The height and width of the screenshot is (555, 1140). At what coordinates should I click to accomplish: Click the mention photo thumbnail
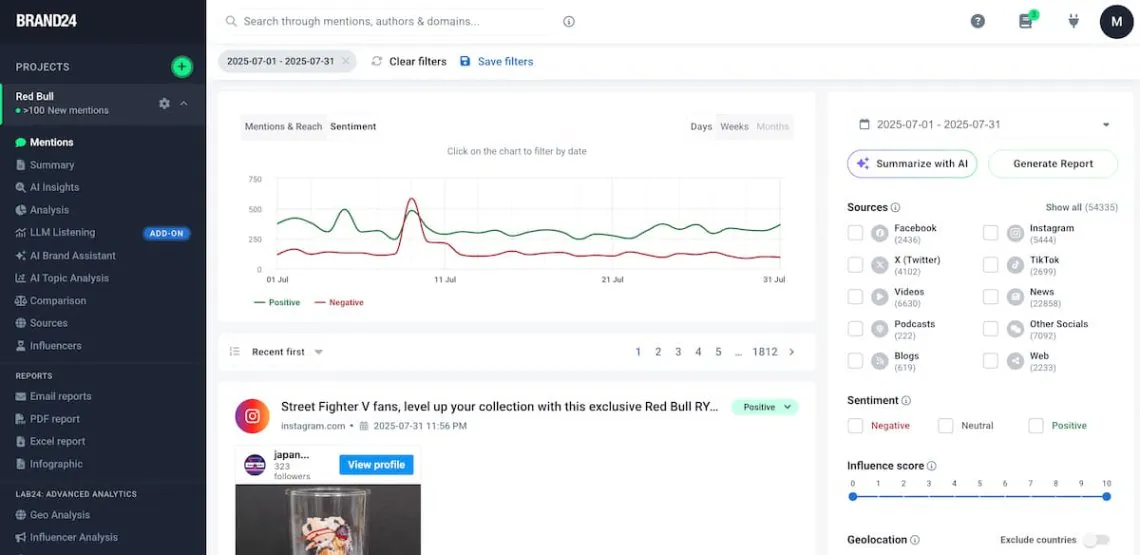[328, 520]
